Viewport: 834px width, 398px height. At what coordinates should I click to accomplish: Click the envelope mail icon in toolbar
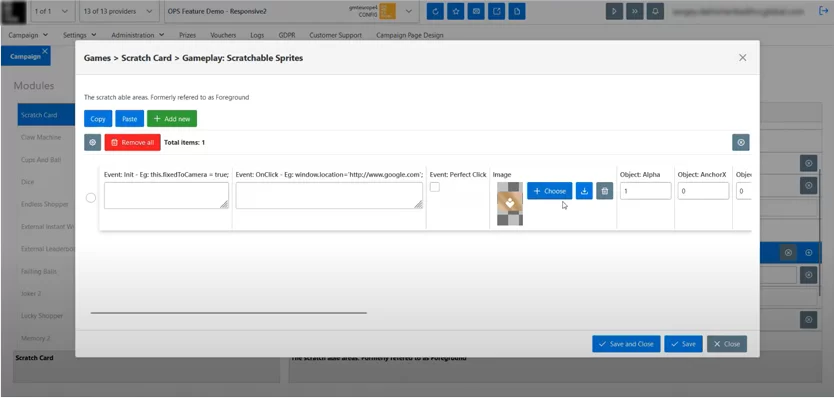coord(476,11)
